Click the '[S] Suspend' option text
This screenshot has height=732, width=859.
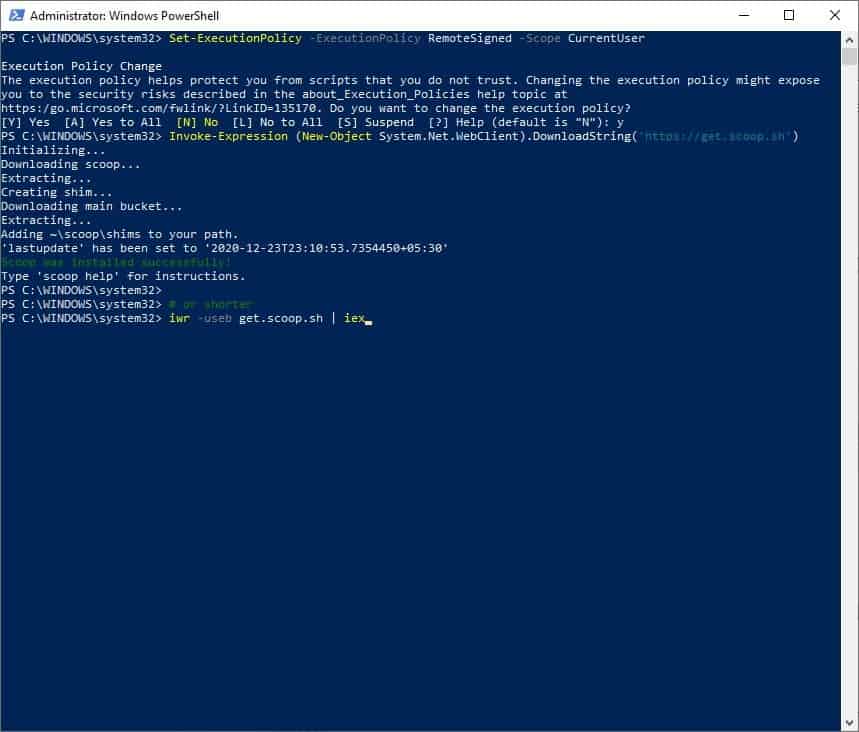(x=375, y=122)
